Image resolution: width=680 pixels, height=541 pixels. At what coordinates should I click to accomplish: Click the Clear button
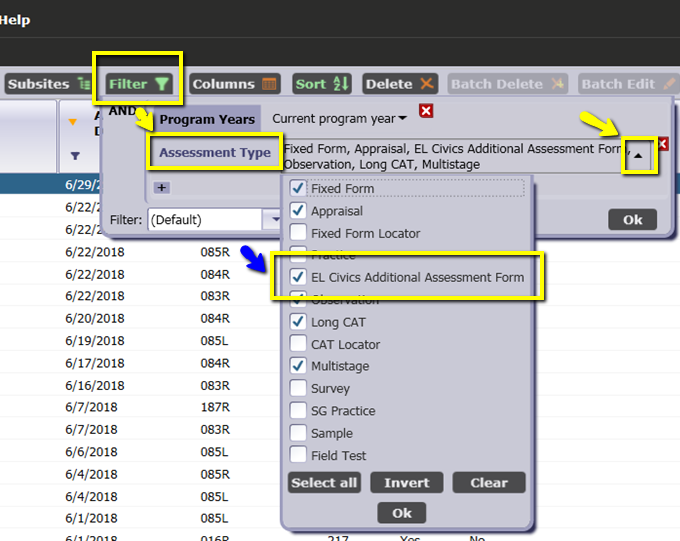tap(489, 482)
